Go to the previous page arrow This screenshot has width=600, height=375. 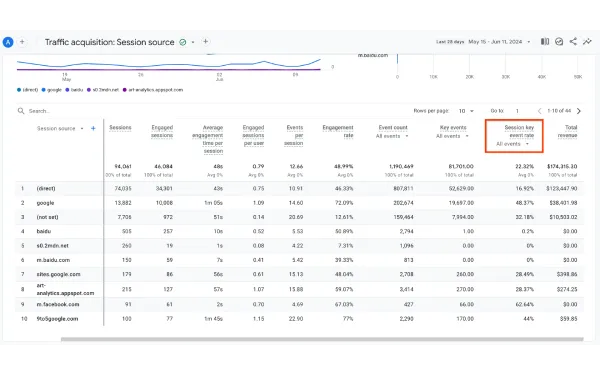(540, 111)
